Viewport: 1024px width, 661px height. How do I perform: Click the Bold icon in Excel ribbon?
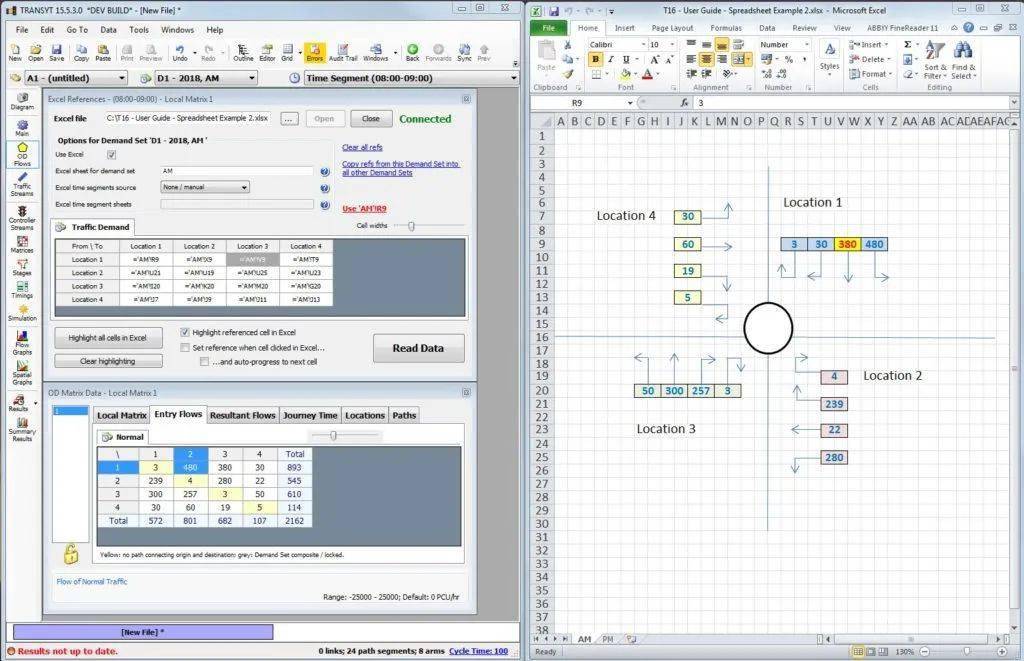tap(595, 60)
